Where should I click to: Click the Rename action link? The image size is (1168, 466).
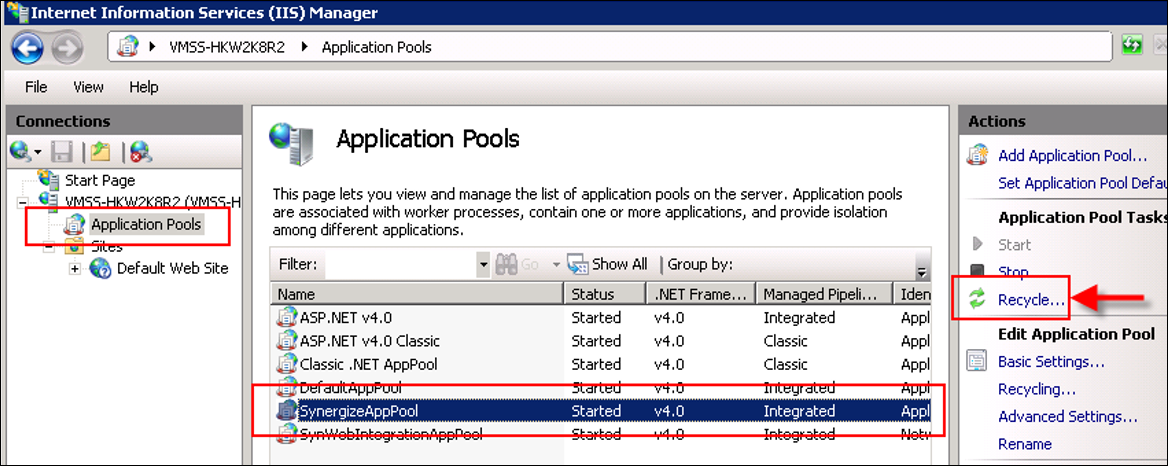point(1025,444)
